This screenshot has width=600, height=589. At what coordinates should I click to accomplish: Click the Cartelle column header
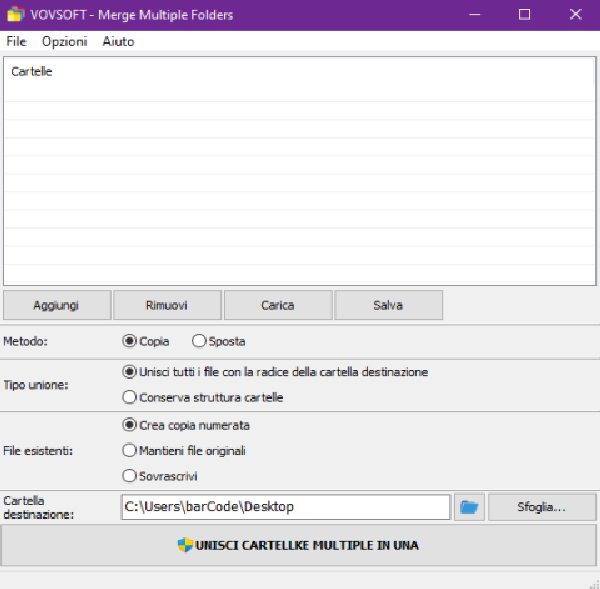(300, 72)
